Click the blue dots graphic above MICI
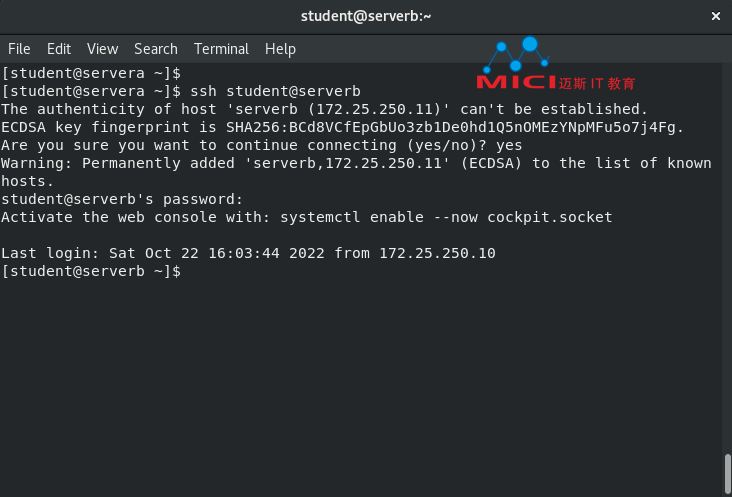The width and height of the screenshot is (732, 497). click(x=516, y=55)
